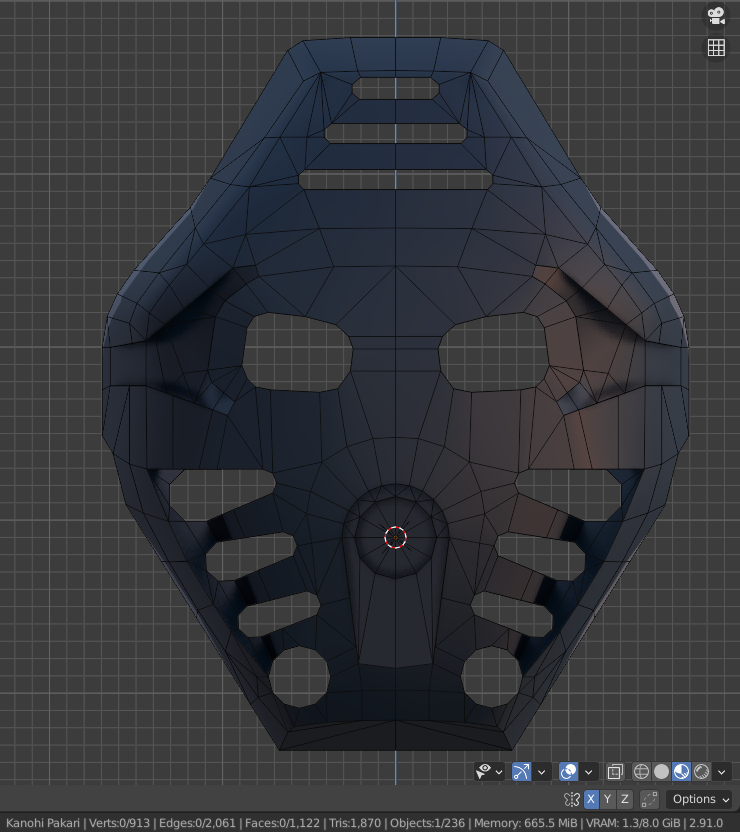Toggle X-Ray mode icon
This screenshot has width=740, height=832.
click(x=615, y=772)
